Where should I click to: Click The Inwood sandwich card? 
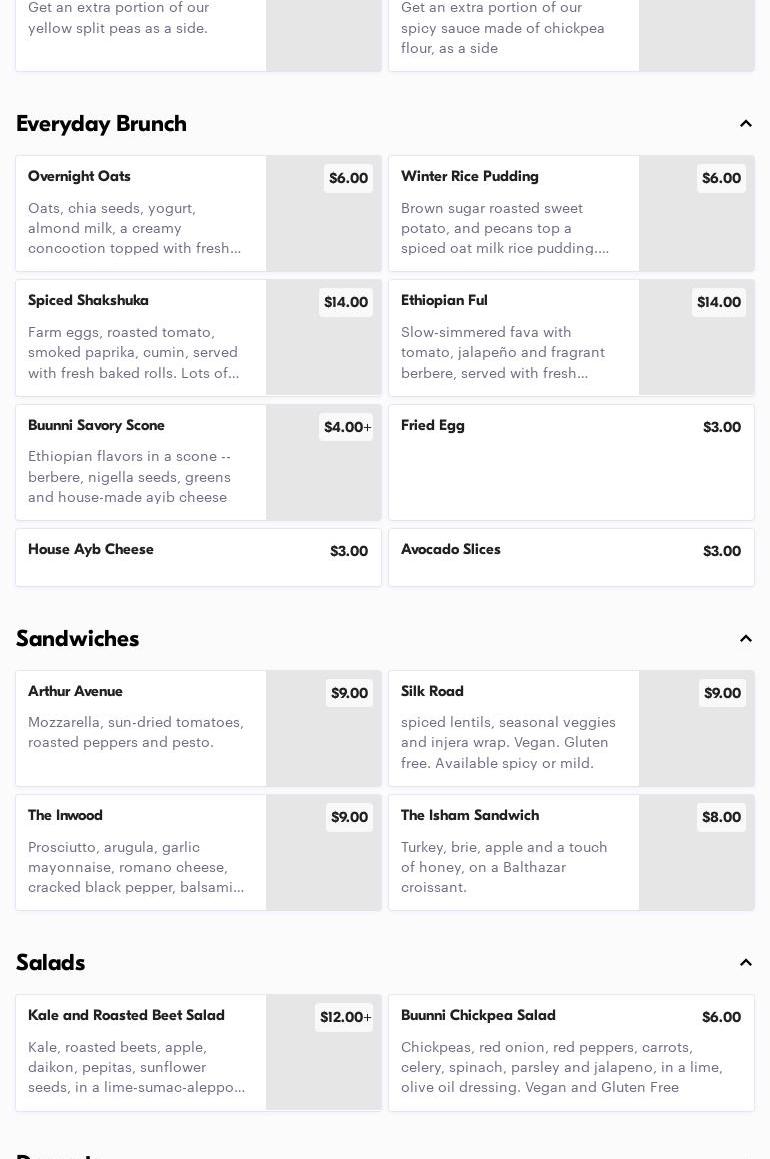coord(198,852)
